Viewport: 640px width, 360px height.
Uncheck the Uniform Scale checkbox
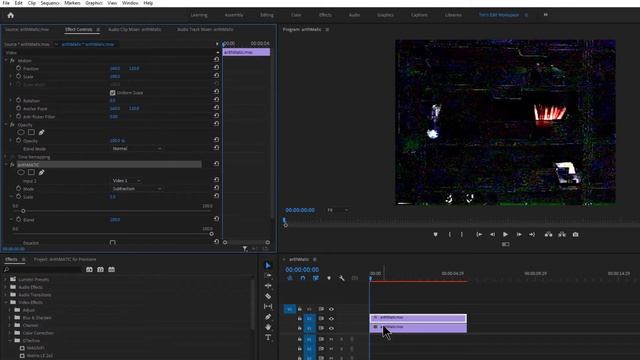(113, 93)
